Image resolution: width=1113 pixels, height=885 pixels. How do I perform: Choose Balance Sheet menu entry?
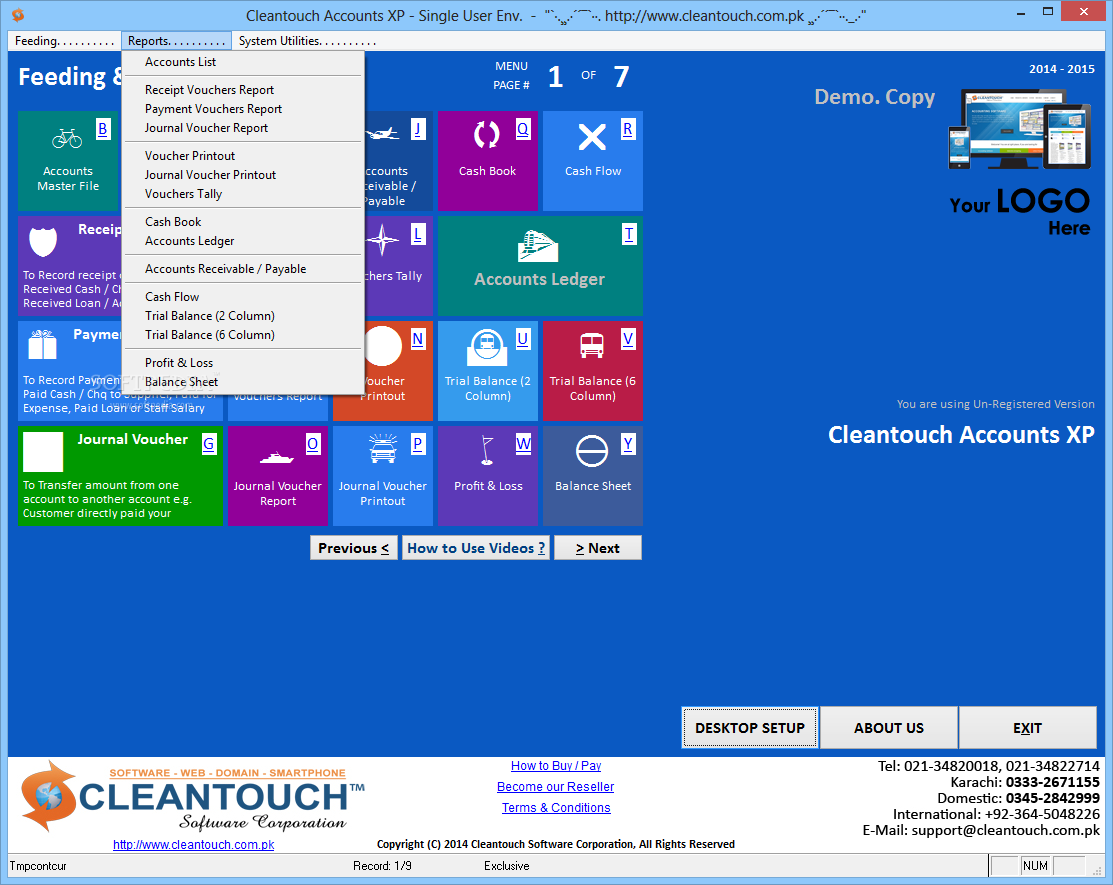[x=243, y=383]
